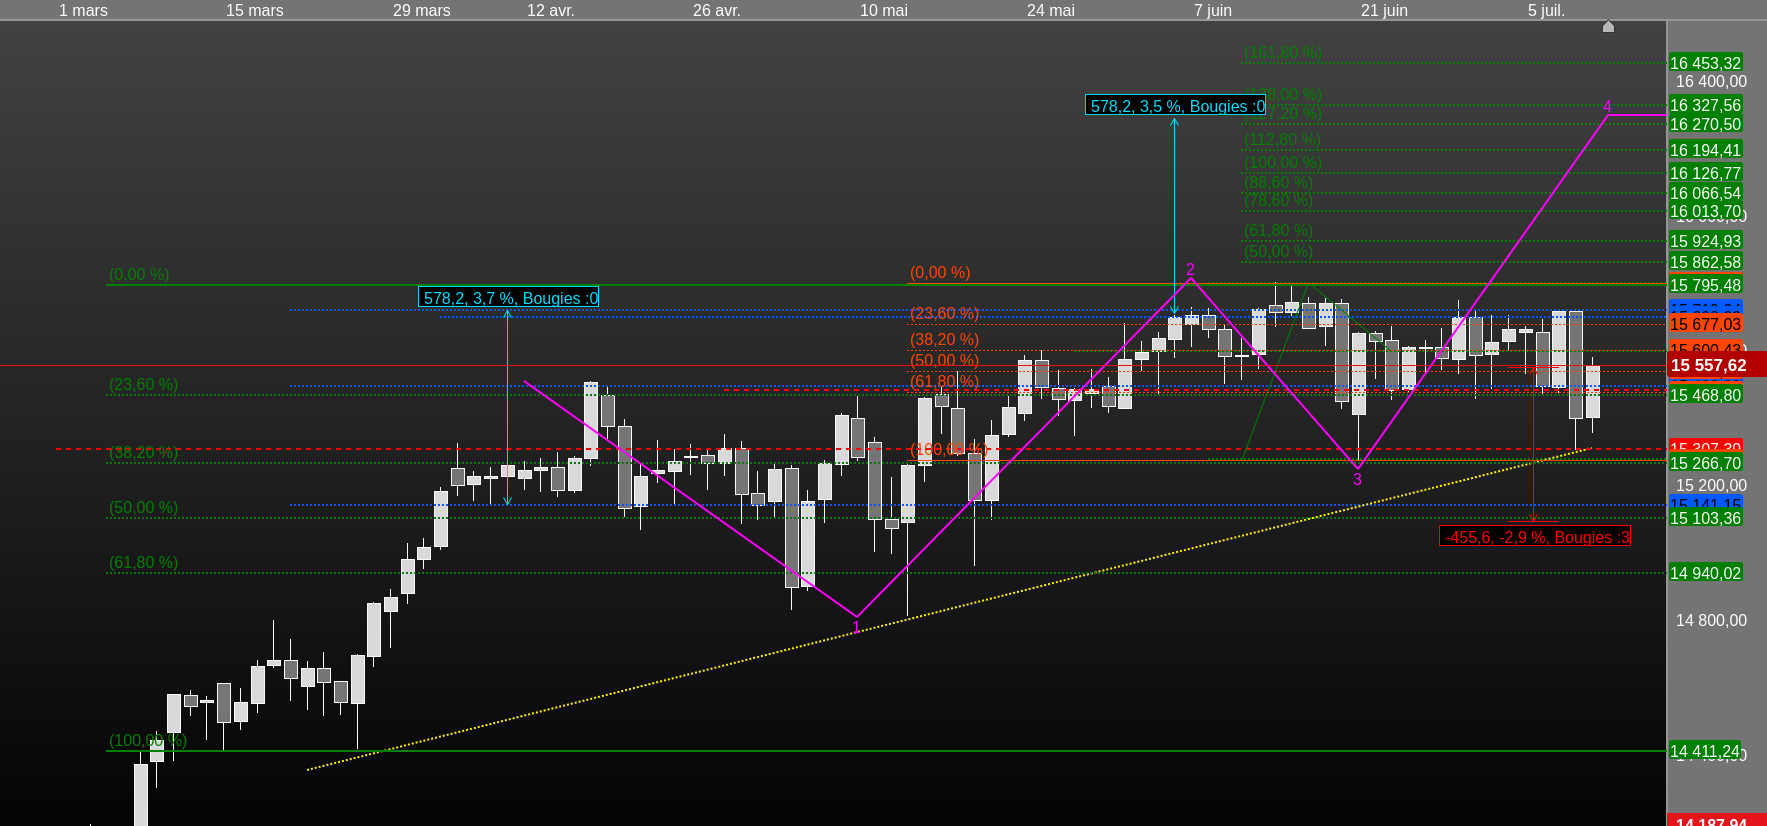This screenshot has height=826, width=1767.
Task: Click the green (161,80 %) extension label
Action: tap(1283, 52)
